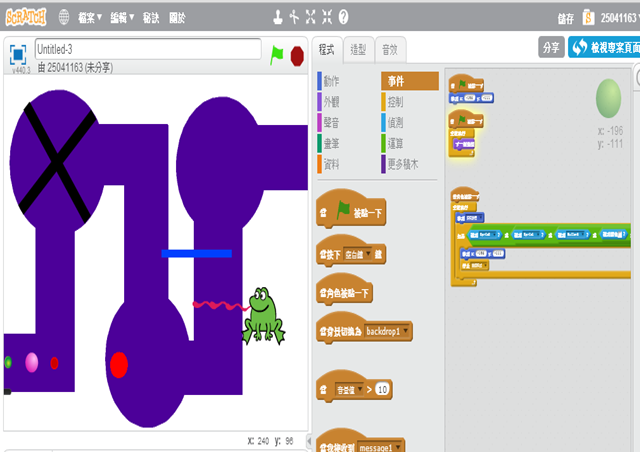
Task: Click the 儲存 save link
Action: (x=566, y=18)
